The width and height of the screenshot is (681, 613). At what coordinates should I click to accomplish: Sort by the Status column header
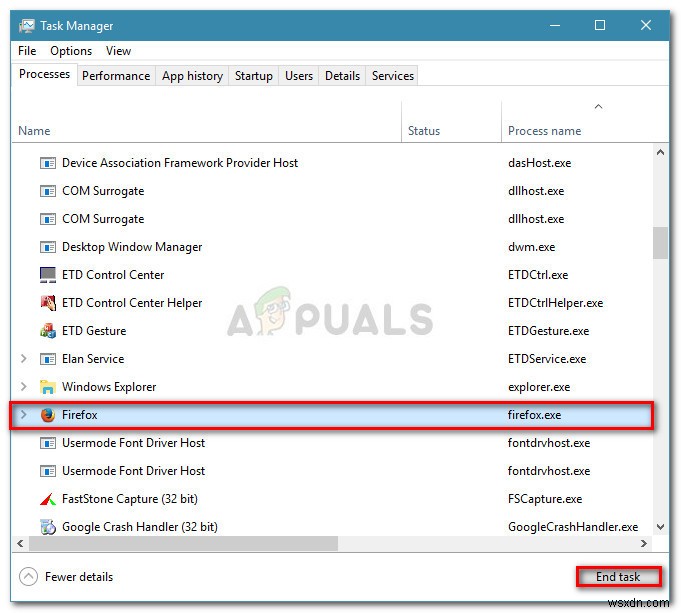[x=452, y=122]
